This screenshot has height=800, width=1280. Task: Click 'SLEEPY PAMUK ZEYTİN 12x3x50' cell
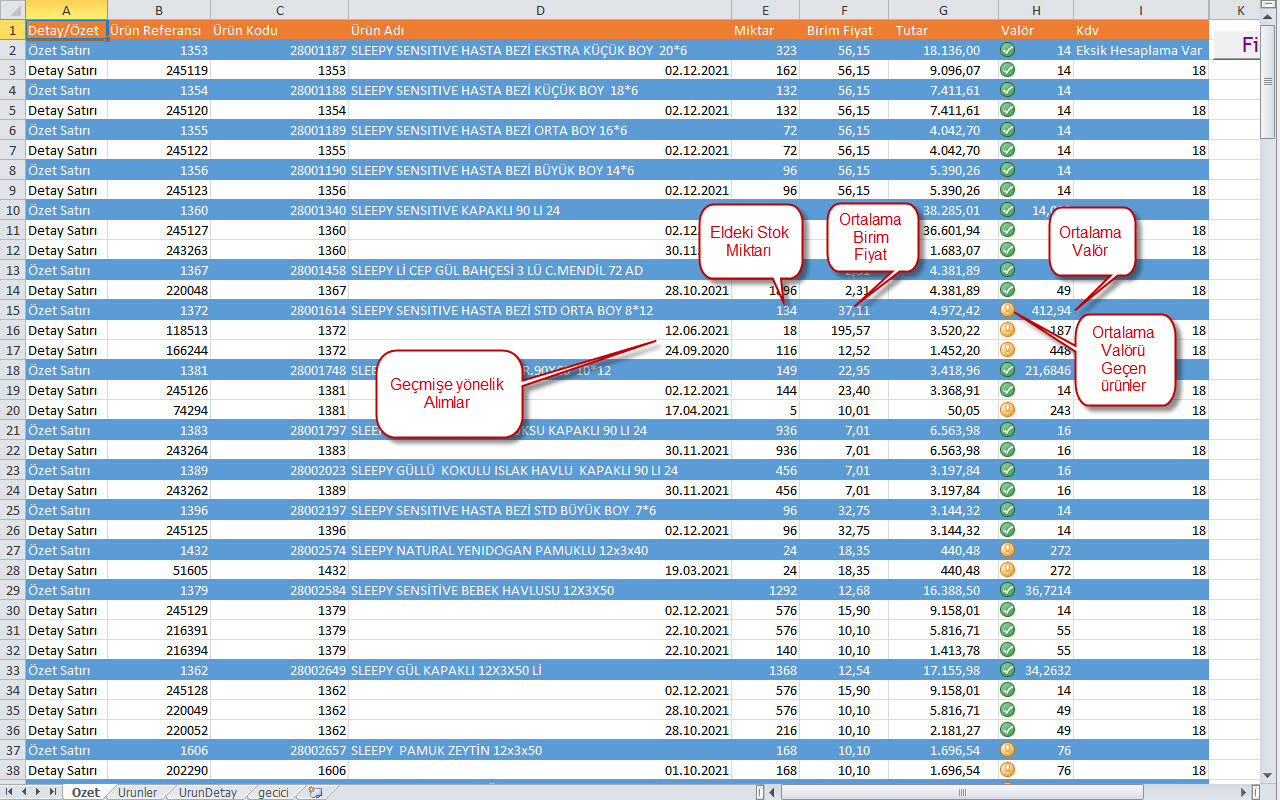click(x=540, y=750)
